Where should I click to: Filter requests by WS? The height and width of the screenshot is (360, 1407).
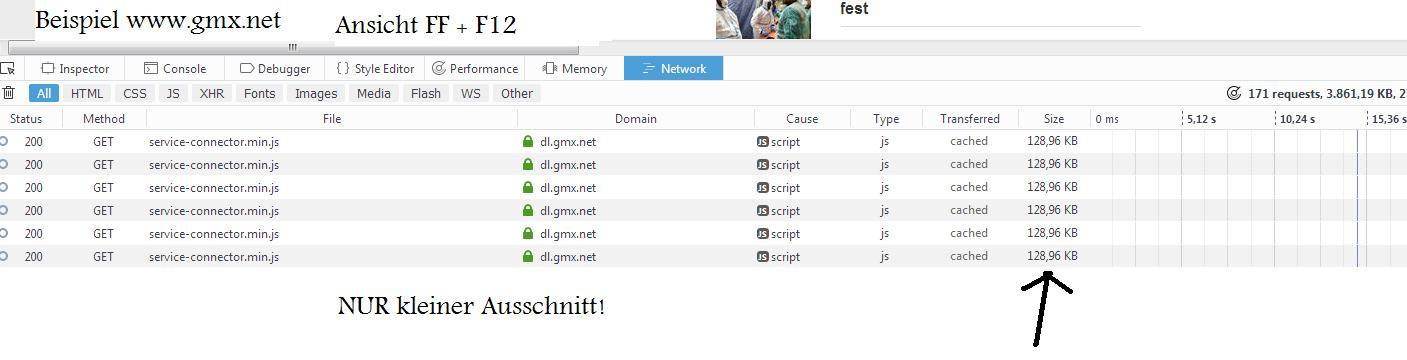pyautogui.click(x=471, y=93)
